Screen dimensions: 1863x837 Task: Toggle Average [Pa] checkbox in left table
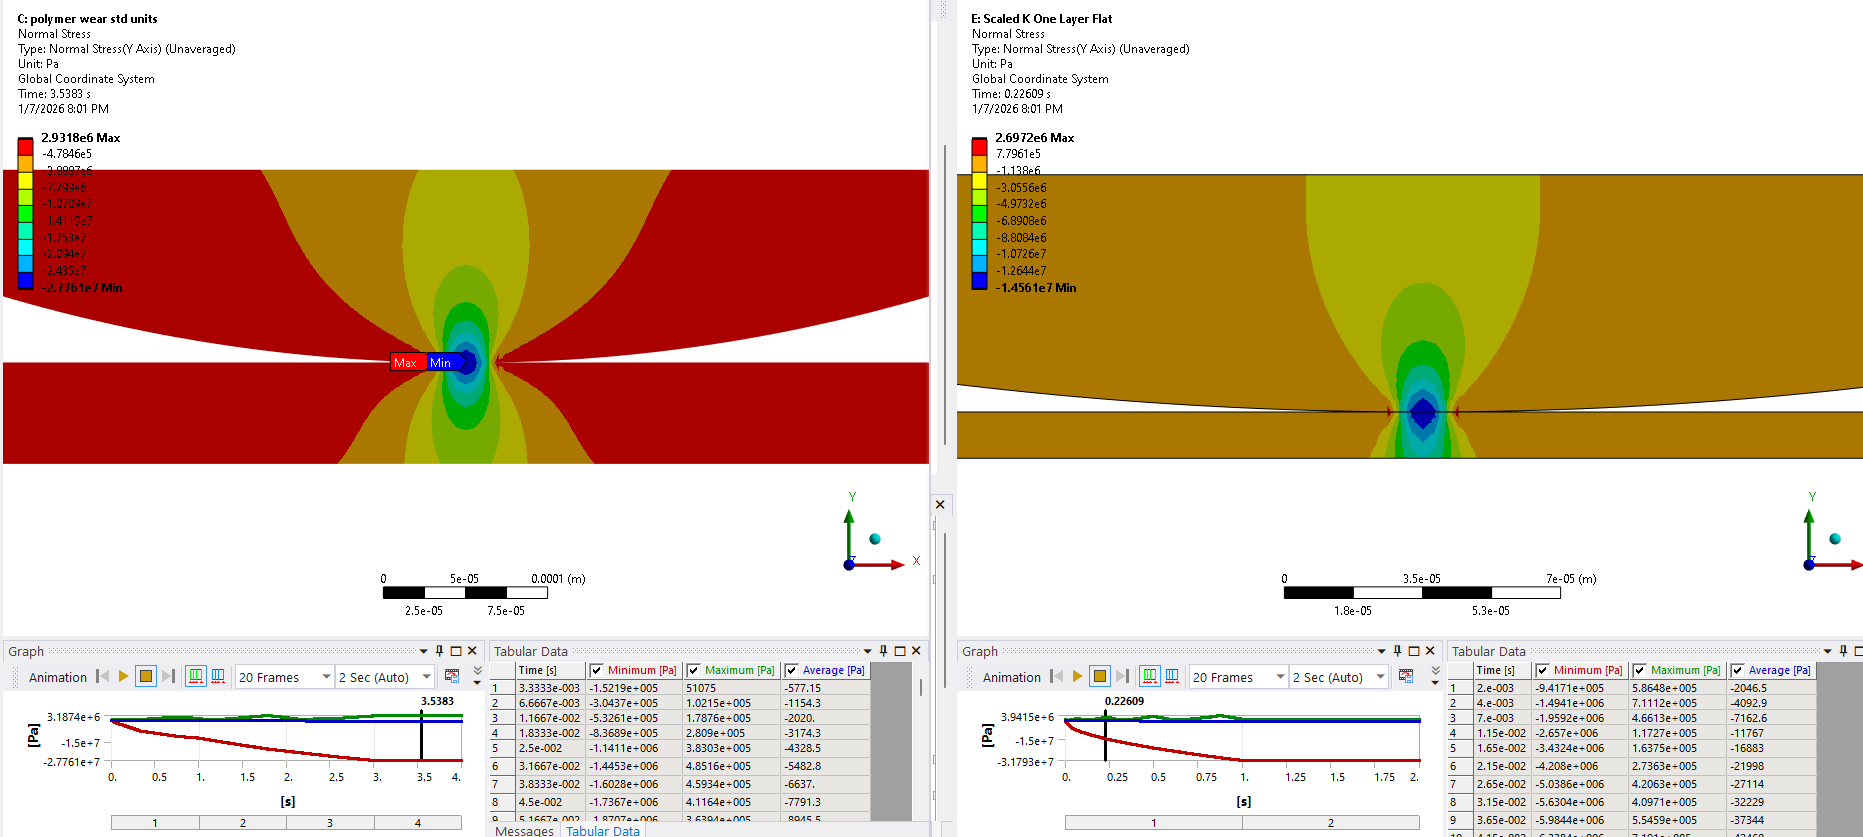coord(791,671)
